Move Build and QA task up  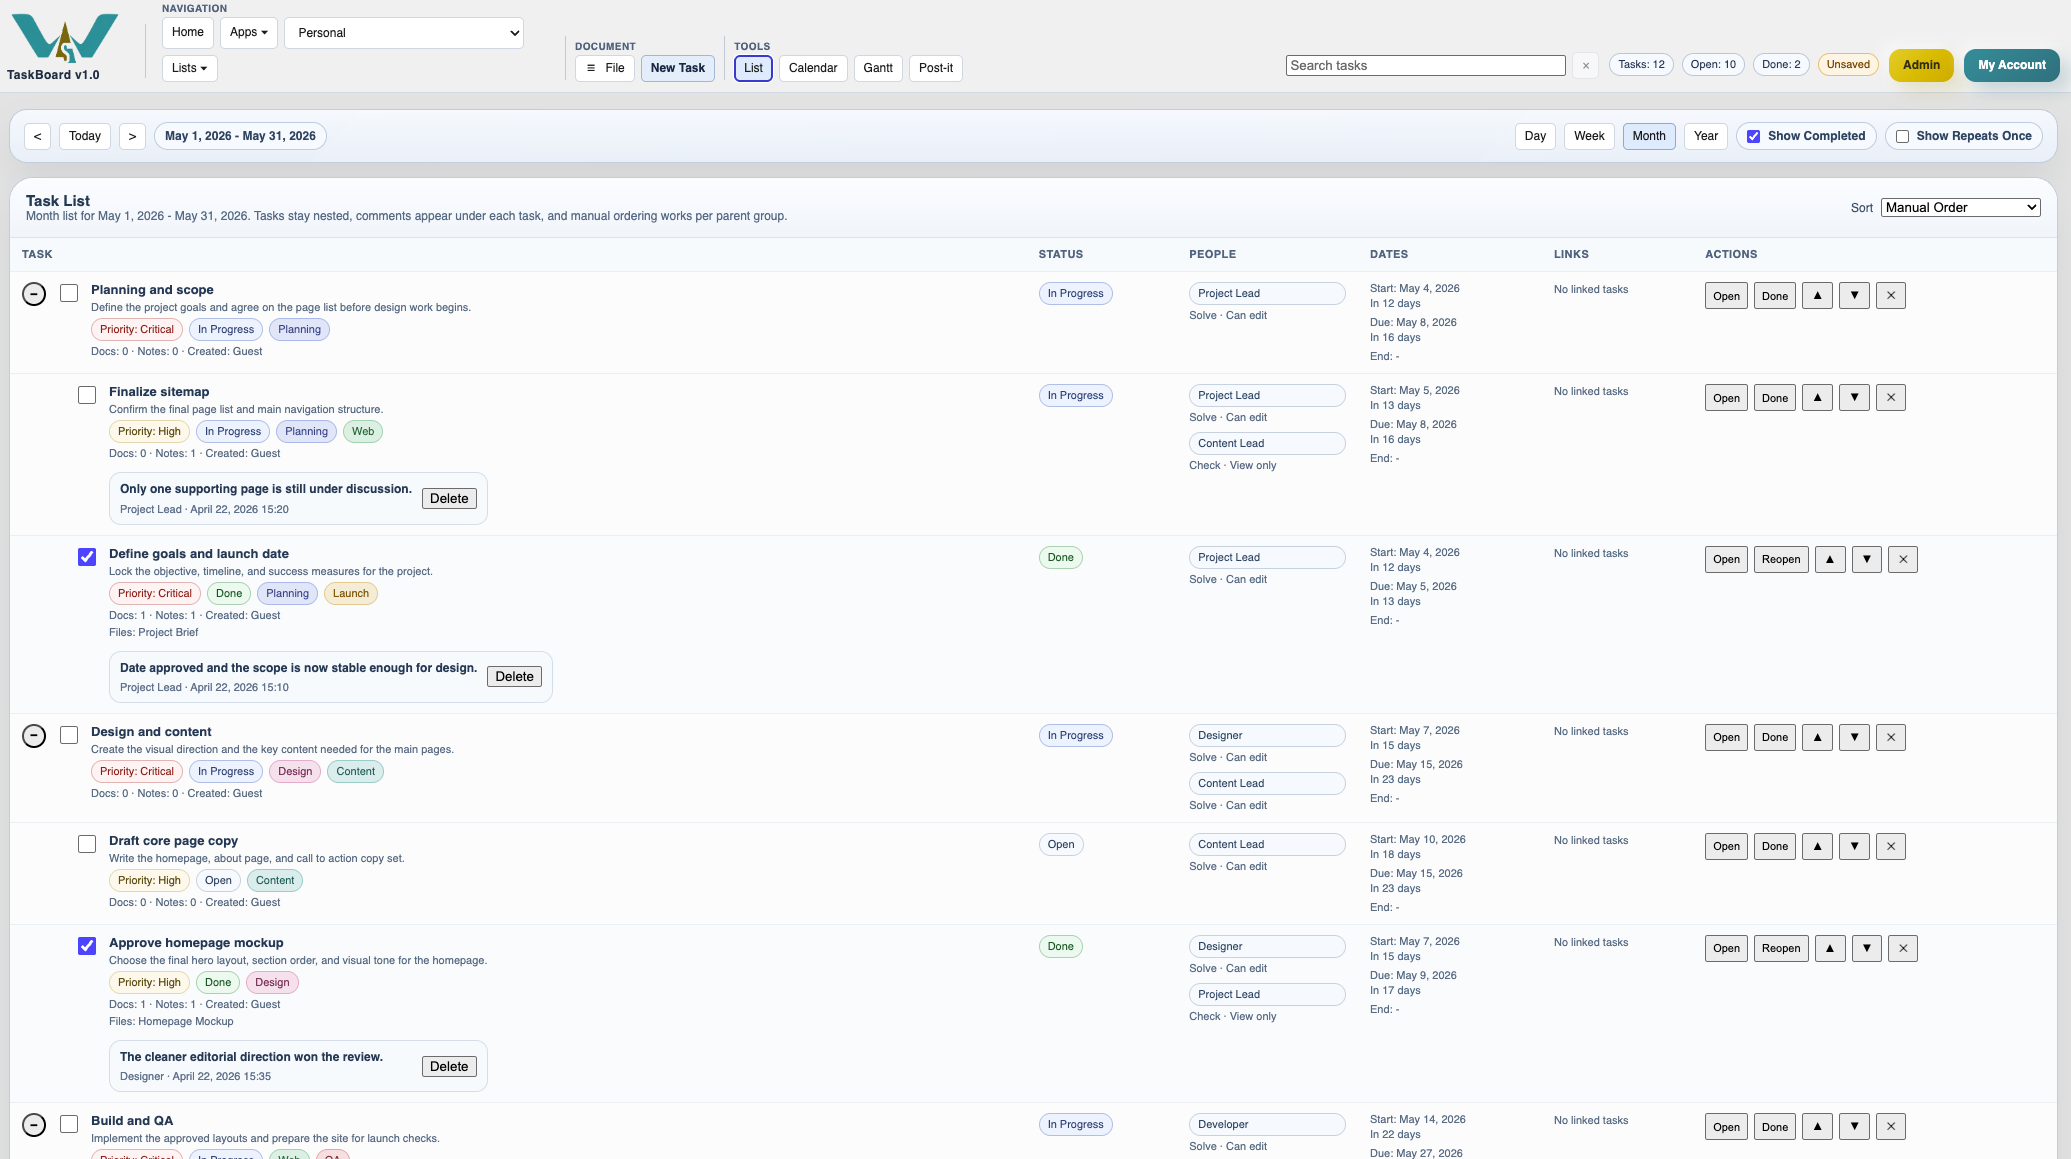click(1817, 1127)
